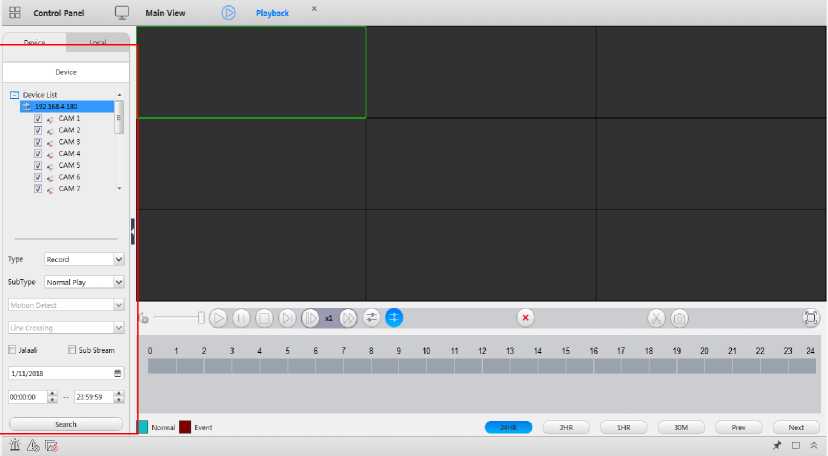Click the alarm icon in the status bar
This screenshot has height=456, width=828.
click(15, 445)
